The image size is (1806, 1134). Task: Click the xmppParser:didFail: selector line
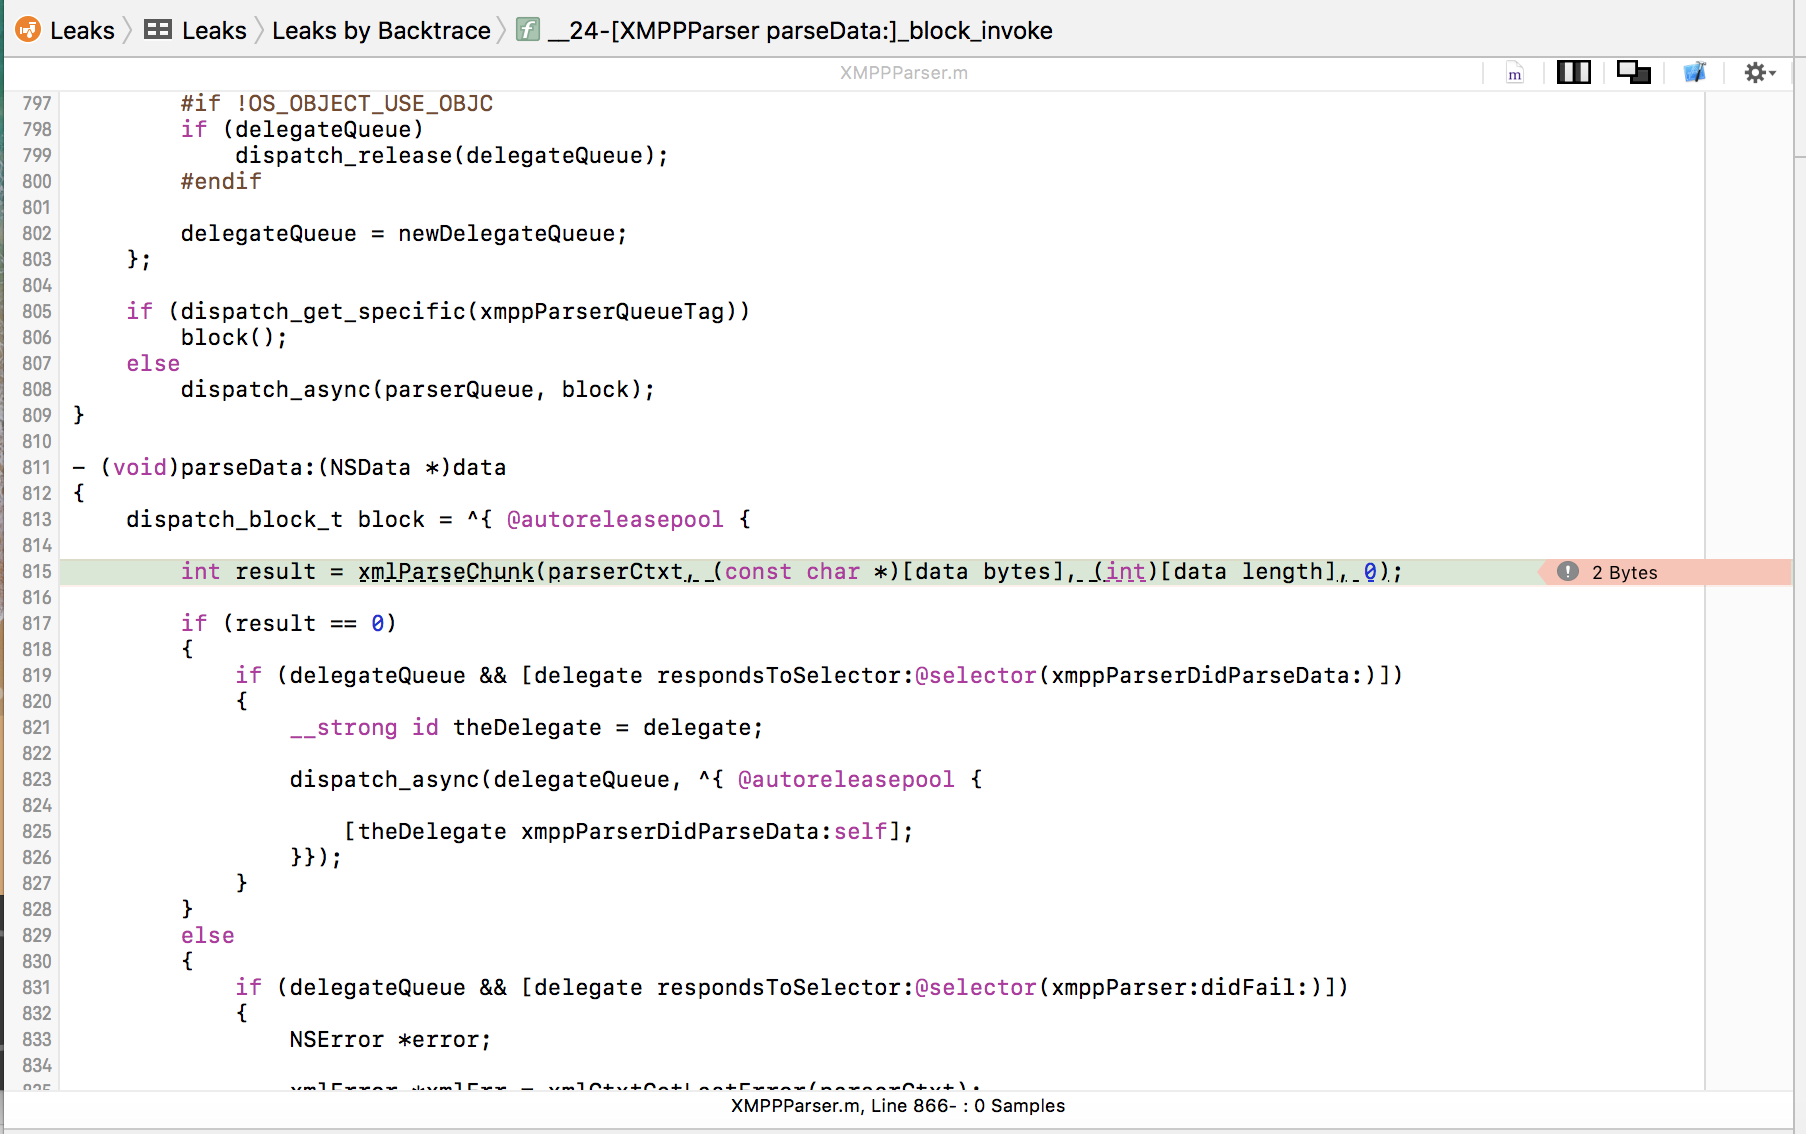[x=791, y=988]
